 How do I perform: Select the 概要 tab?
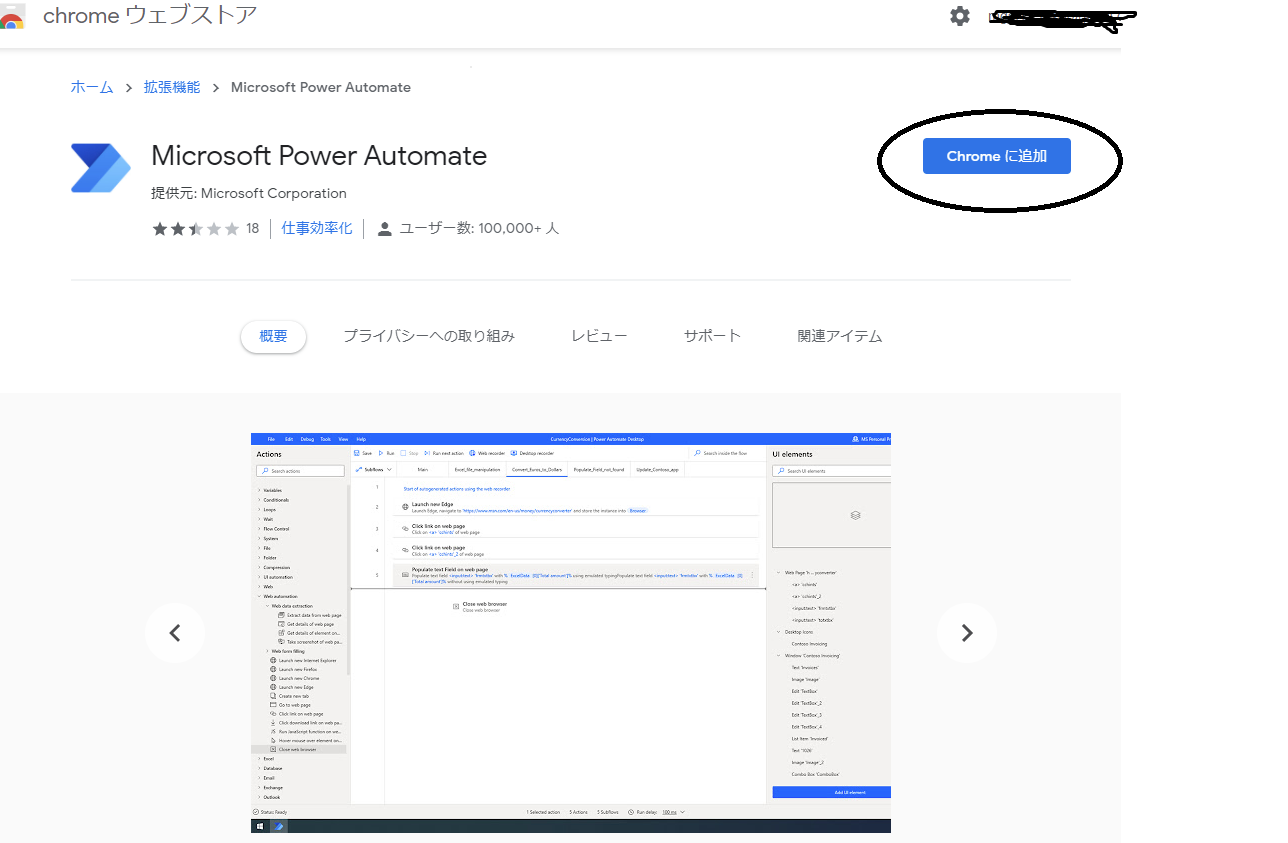coord(273,337)
